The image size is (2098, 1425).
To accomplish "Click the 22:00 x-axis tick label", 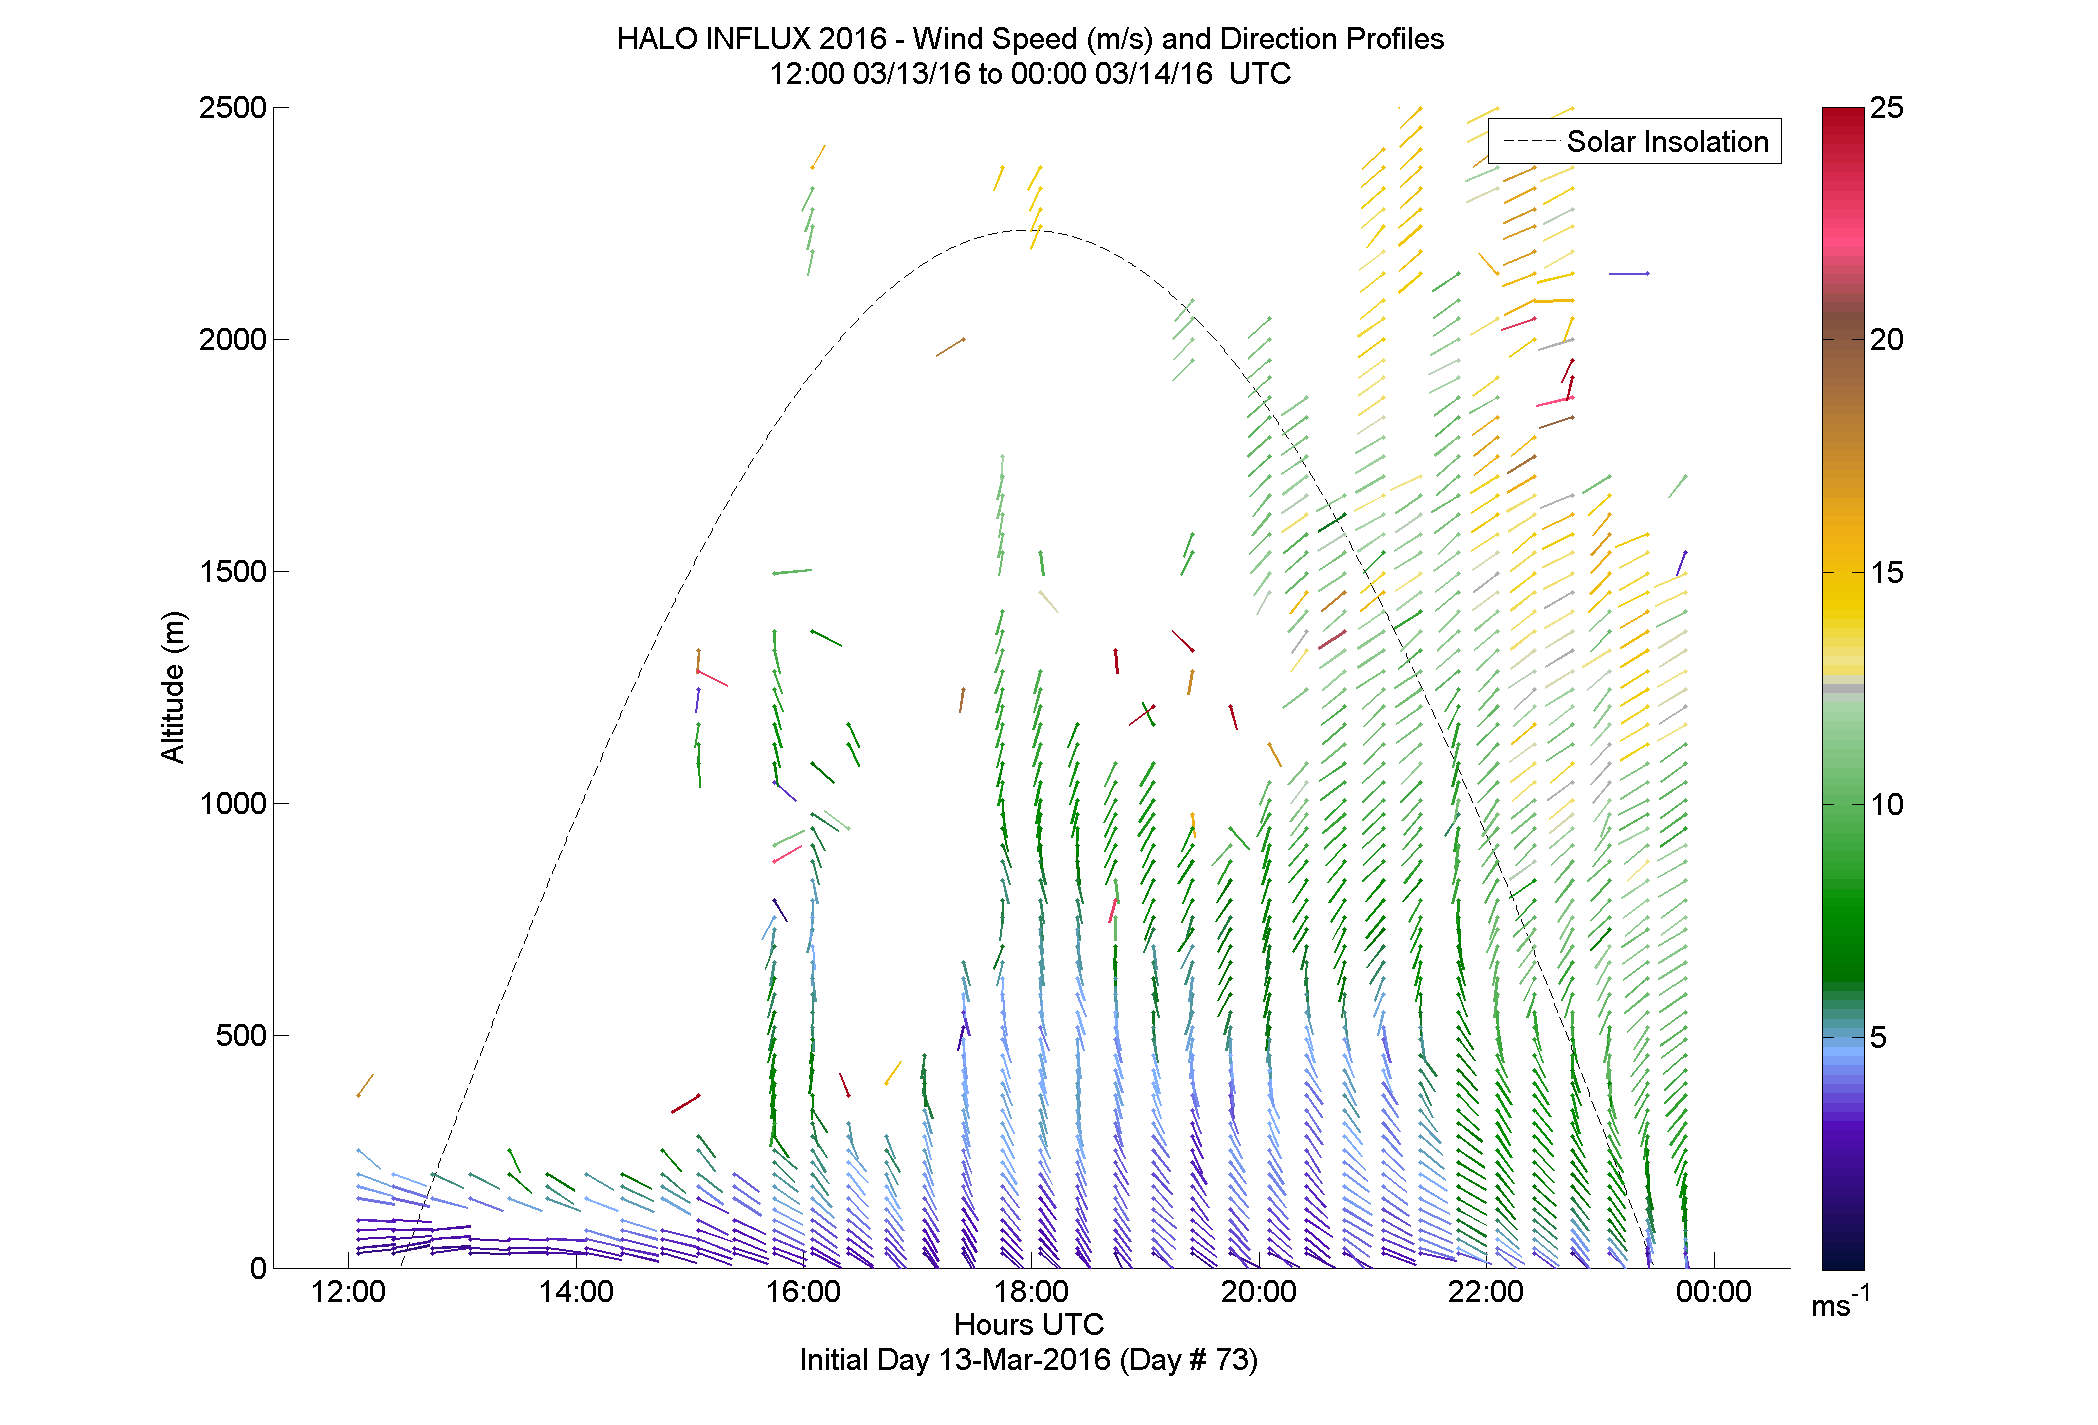I will 1486,1291.
